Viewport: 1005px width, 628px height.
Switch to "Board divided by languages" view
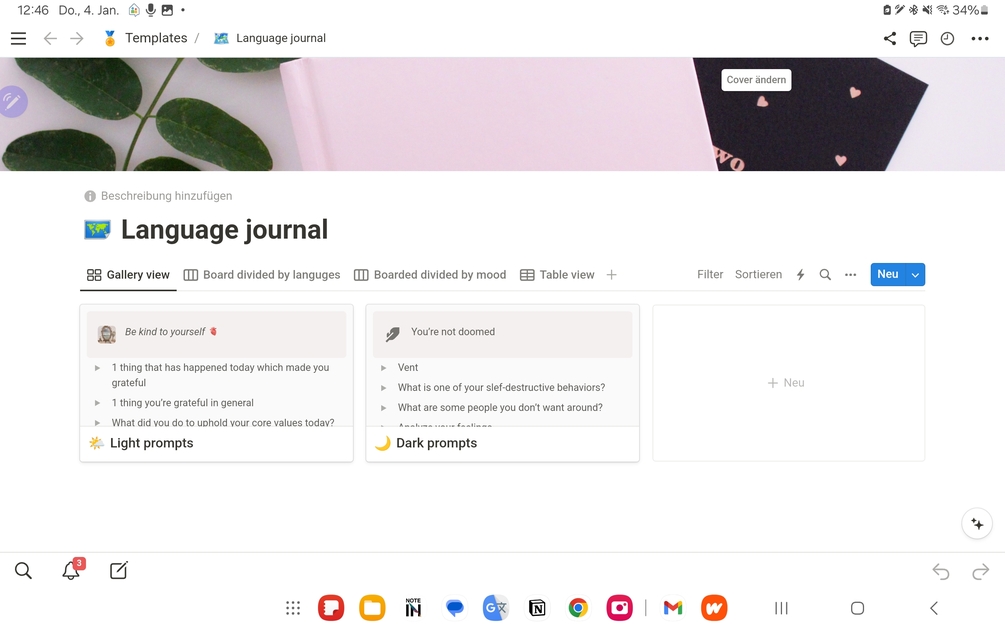[262, 274]
